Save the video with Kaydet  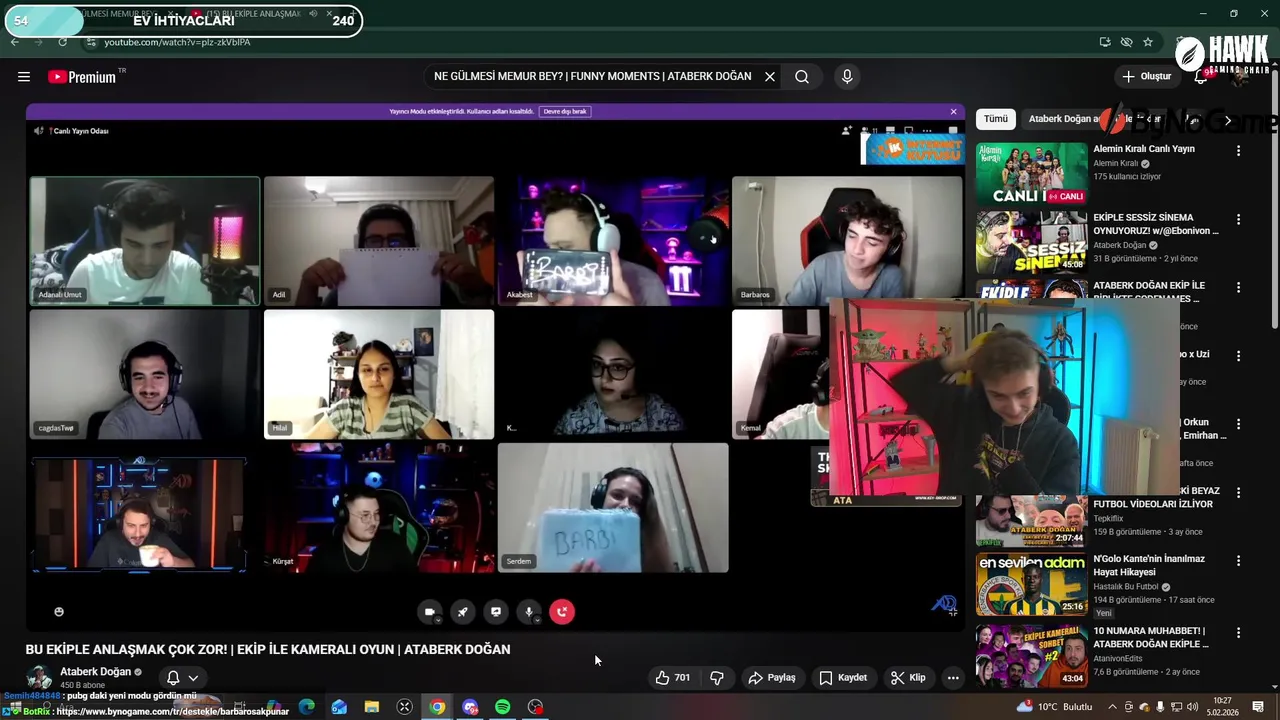tap(843, 678)
